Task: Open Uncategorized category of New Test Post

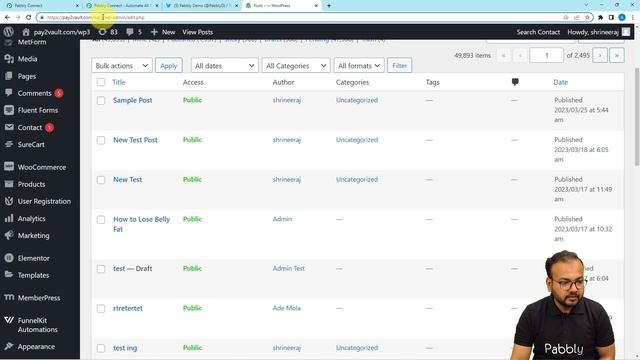Action: point(357,140)
